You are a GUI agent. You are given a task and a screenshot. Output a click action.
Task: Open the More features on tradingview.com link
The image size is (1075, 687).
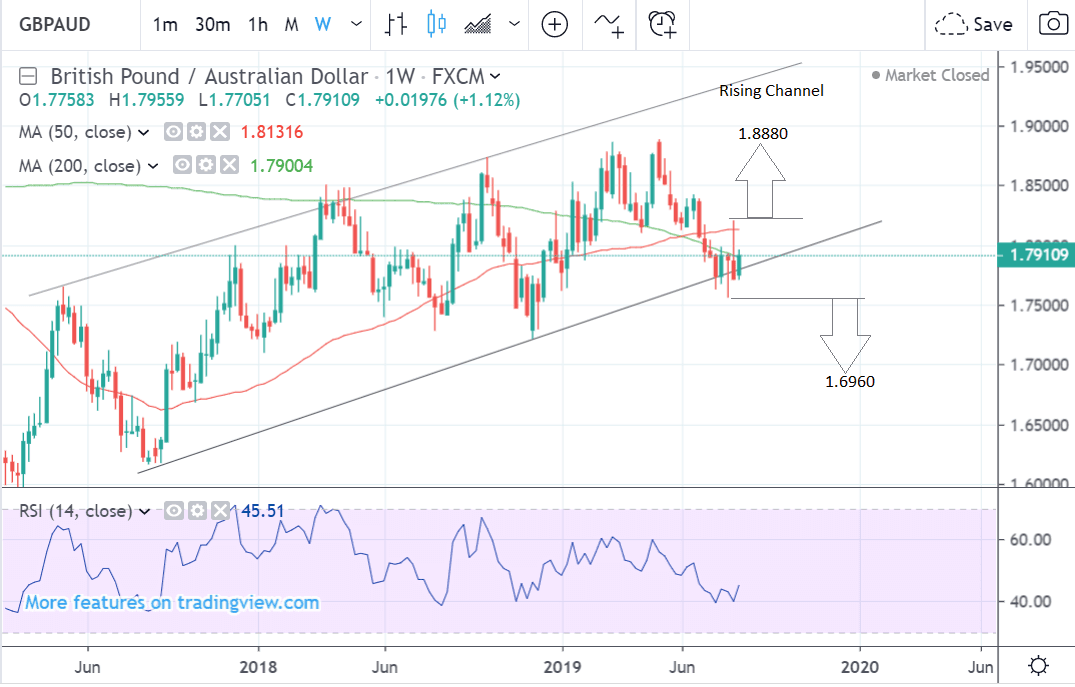172,602
